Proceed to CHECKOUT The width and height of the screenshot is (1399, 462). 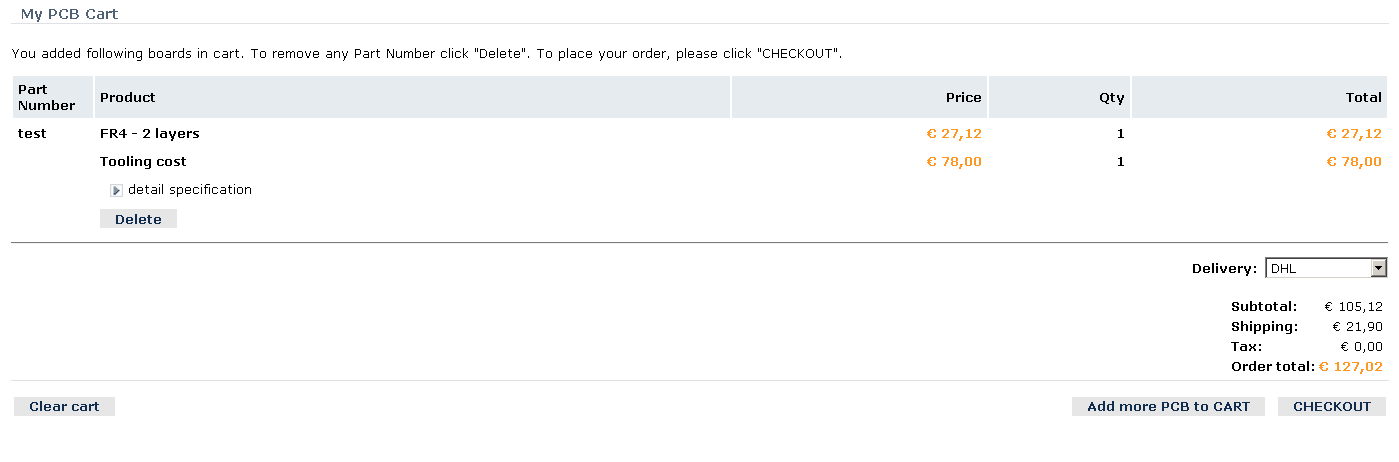coord(1332,407)
